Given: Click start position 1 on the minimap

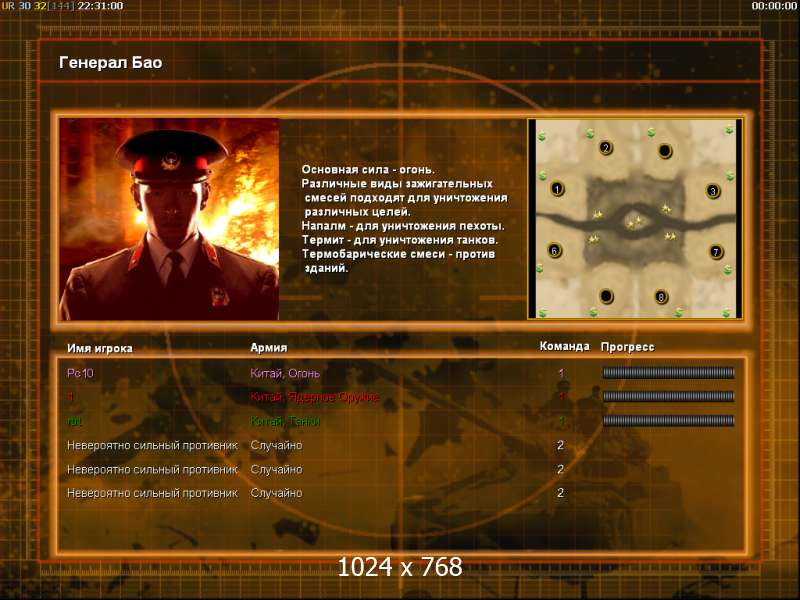Looking at the screenshot, I should click(x=557, y=189).
